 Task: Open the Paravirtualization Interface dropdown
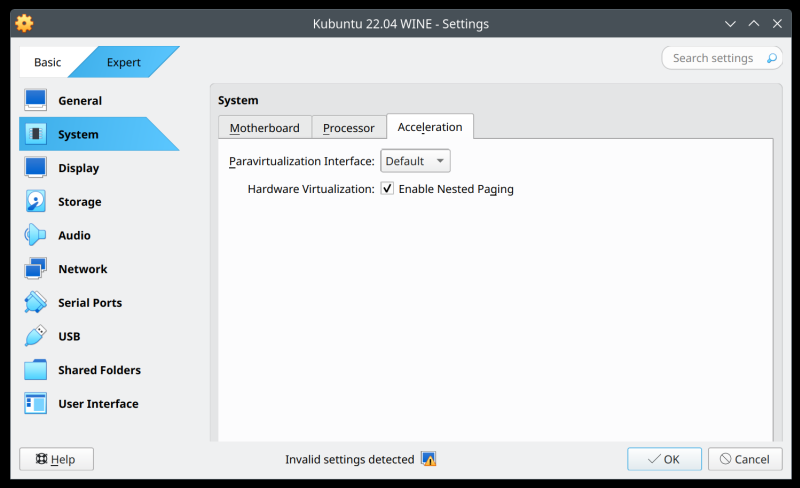tap(415, 161)
